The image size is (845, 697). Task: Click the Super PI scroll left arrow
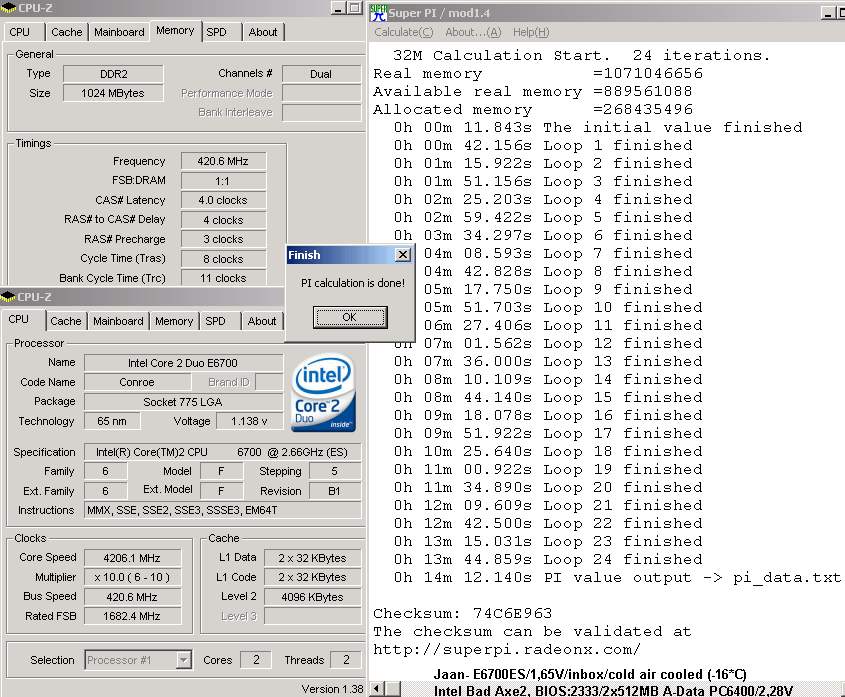coord(377,689)
